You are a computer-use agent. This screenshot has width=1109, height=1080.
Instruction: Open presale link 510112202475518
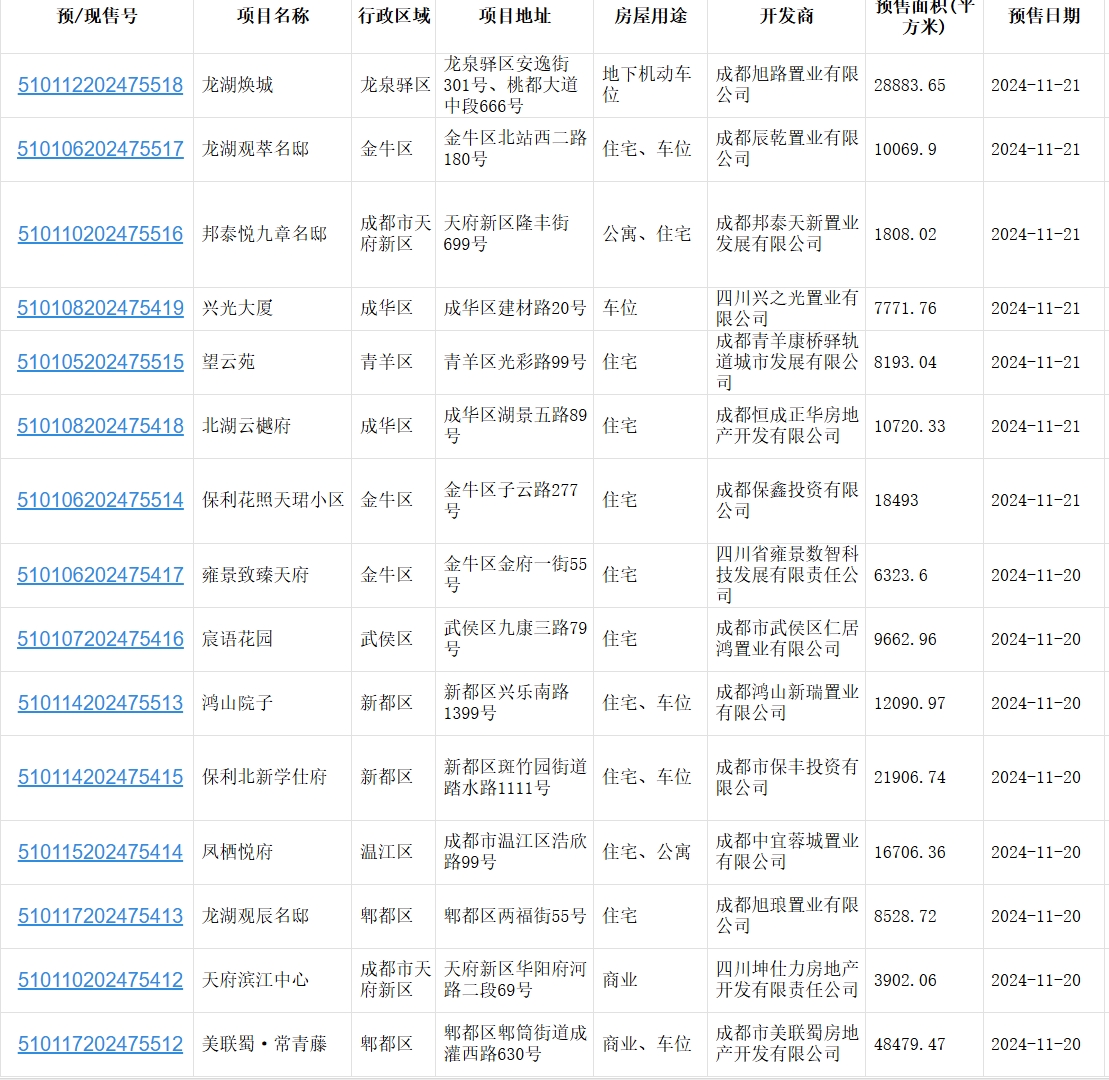coord(100,86)
